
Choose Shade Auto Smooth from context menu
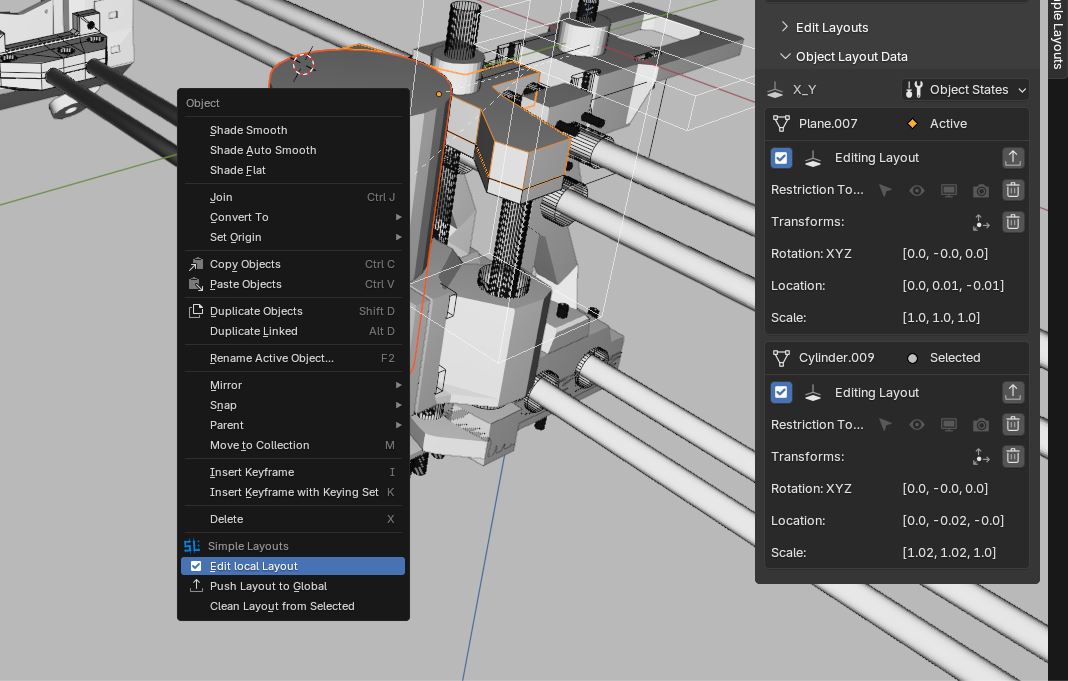point(263,150)
